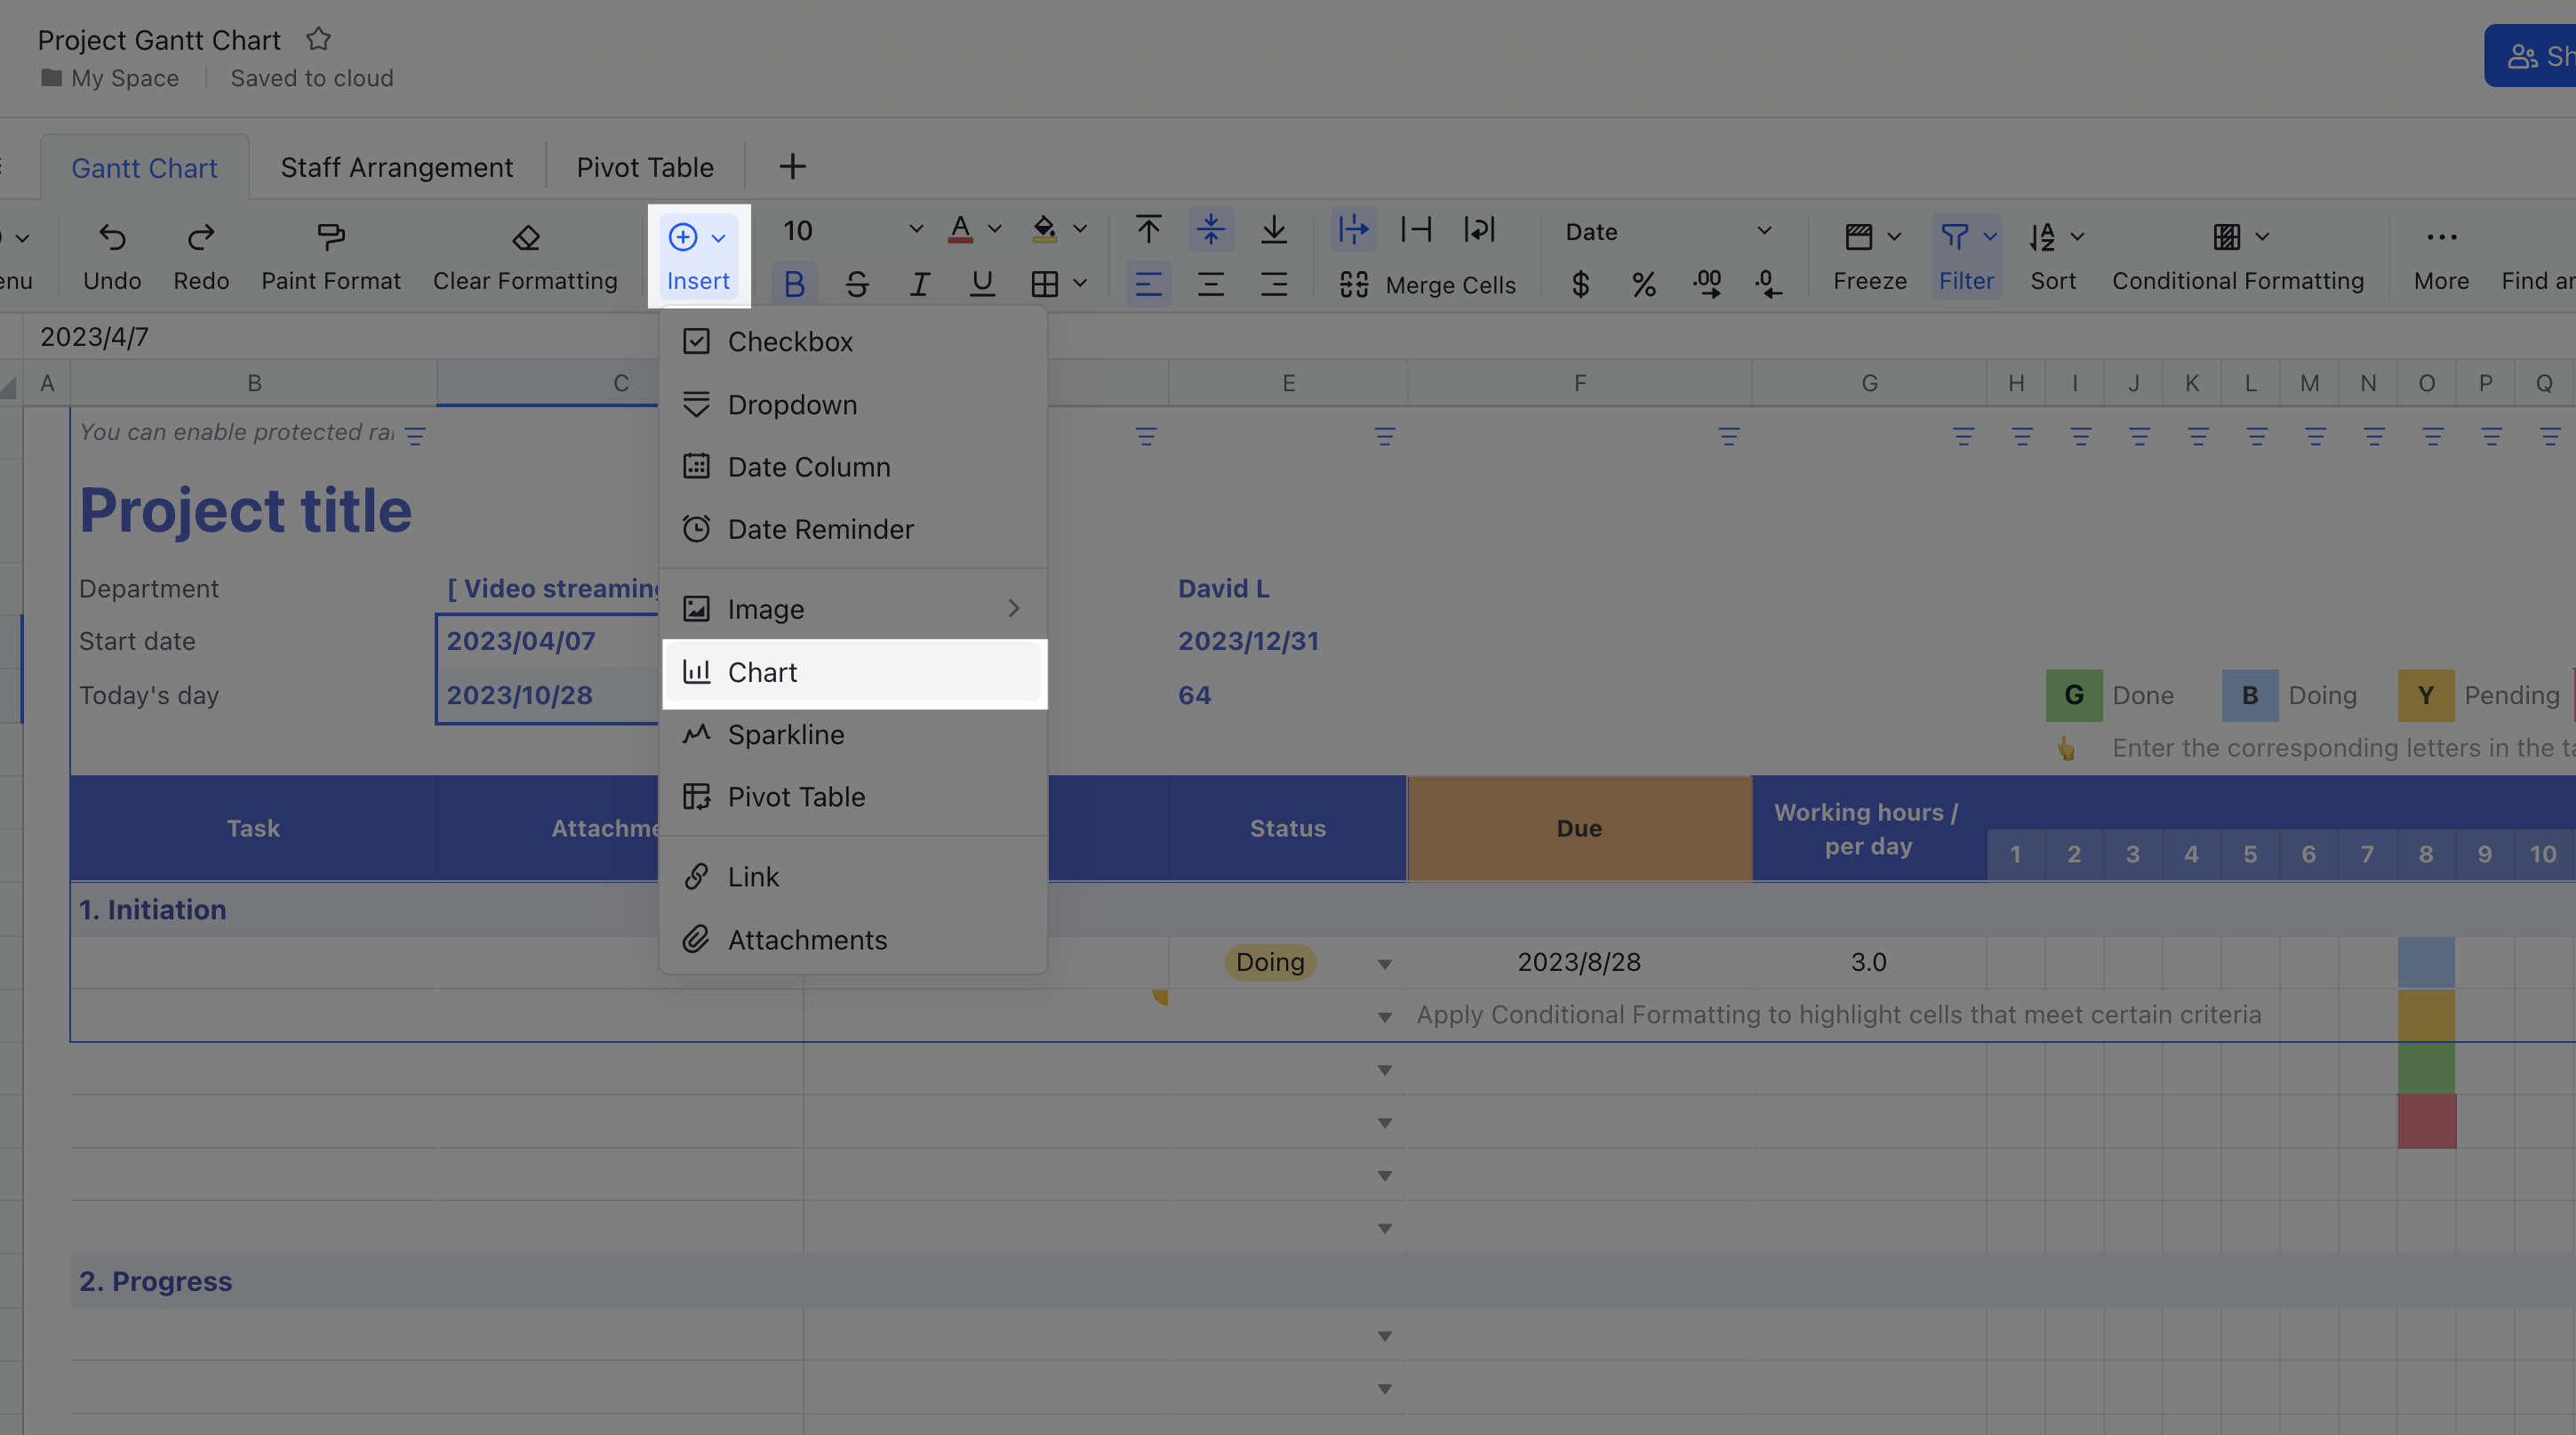Decrease decimal places
This screenshot has width=2576, height=1435.
click(x=1768, y=285)
